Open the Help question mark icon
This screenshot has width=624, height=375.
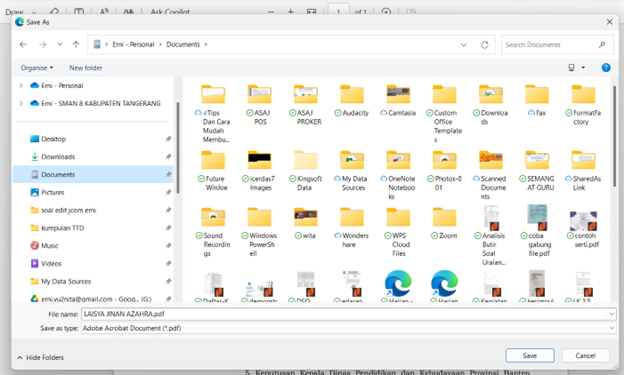pos(606,68)
